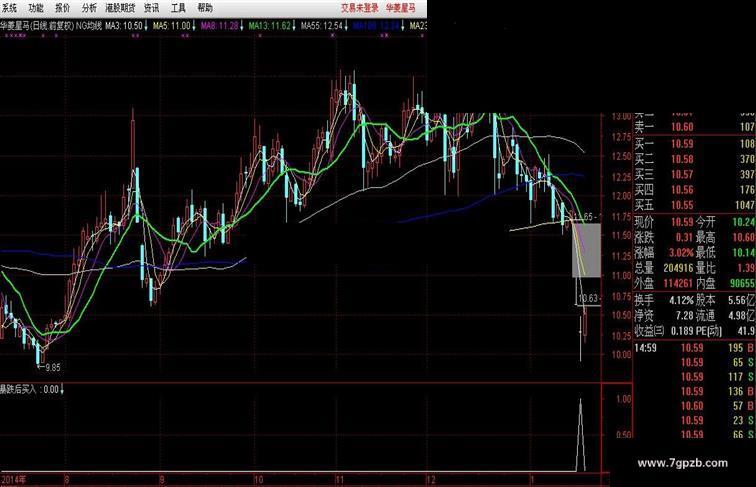
Task: Click the 换手 value 4.12%
Action: click(681, 300)
